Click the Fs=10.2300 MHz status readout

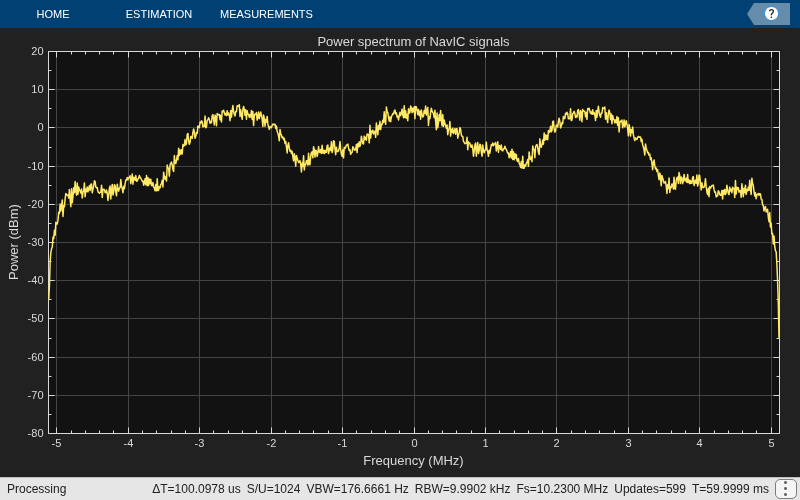click(x=562, y=489)
